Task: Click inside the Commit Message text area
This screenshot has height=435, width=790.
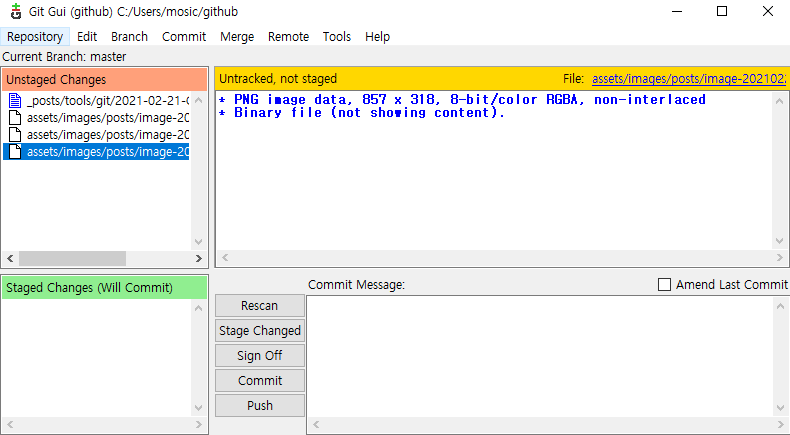Action: click(x=540, y=357)
